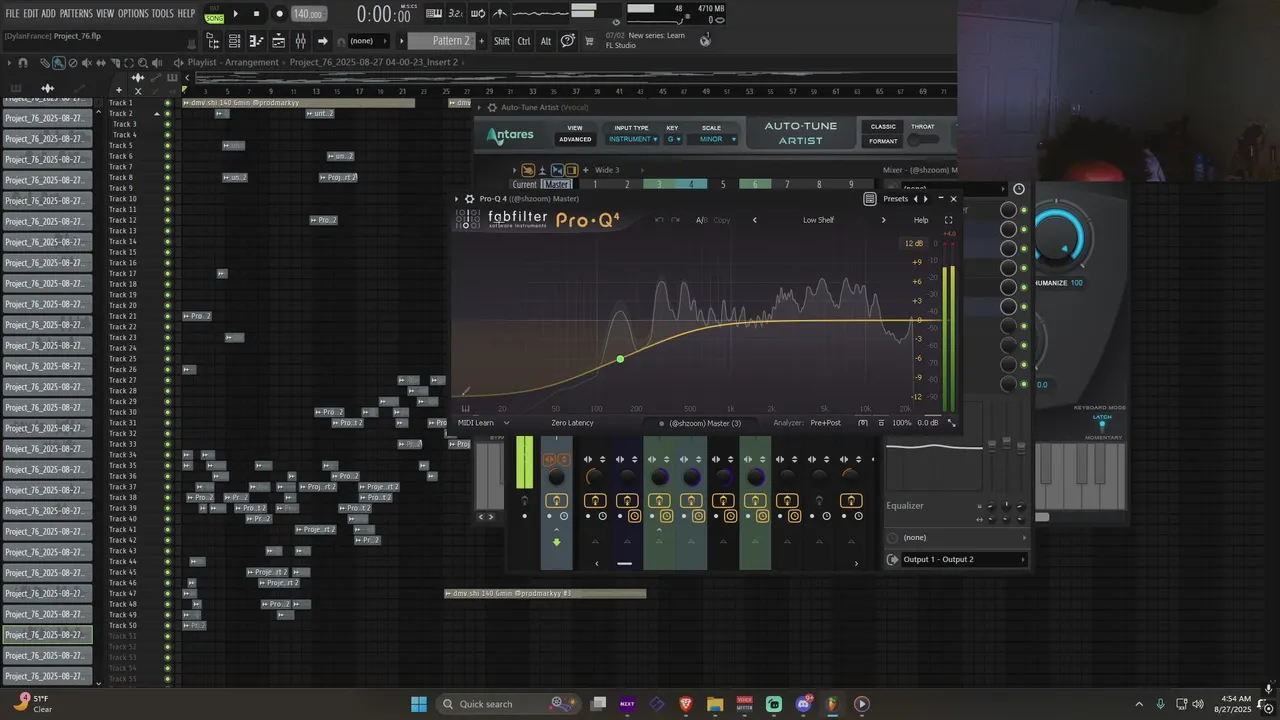The image size is (1280, 720).
Task: Open the Piano roll icon
Action: pos(256,41)
